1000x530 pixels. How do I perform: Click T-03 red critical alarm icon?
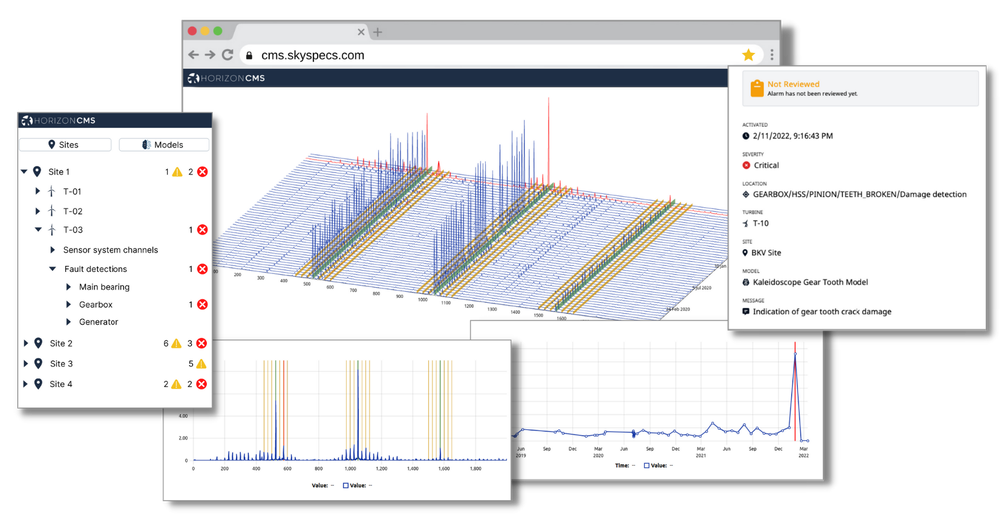pyautogui.click(x=202, y=230)
